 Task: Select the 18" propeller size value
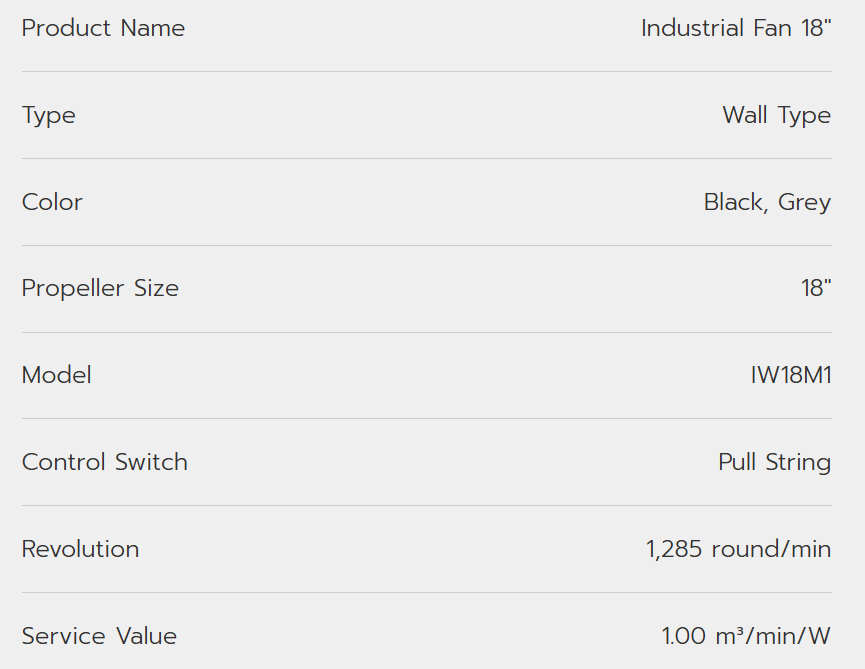pyautogui.click(x=816, y=288)
